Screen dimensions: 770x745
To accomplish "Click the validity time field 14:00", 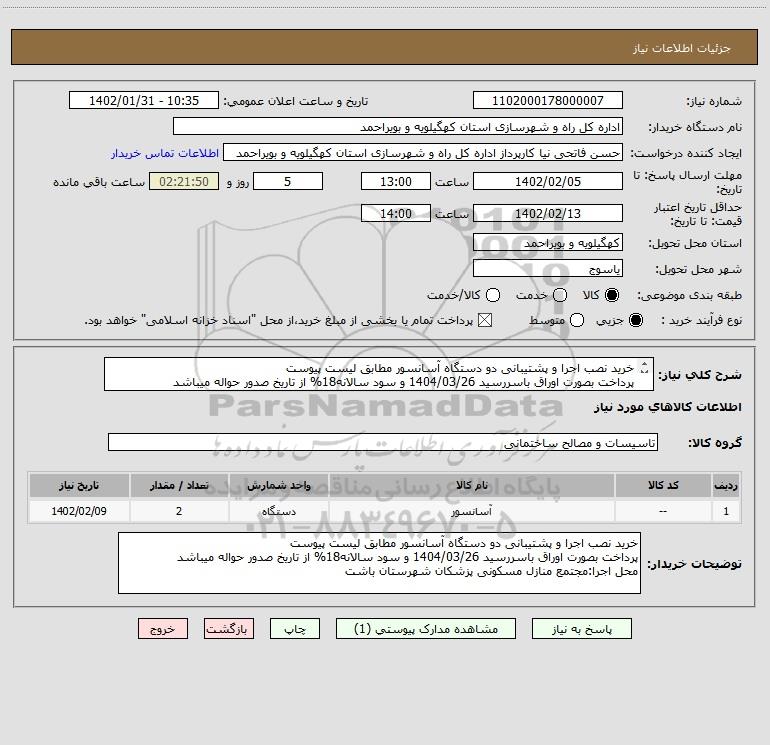I will coord(396,213).
